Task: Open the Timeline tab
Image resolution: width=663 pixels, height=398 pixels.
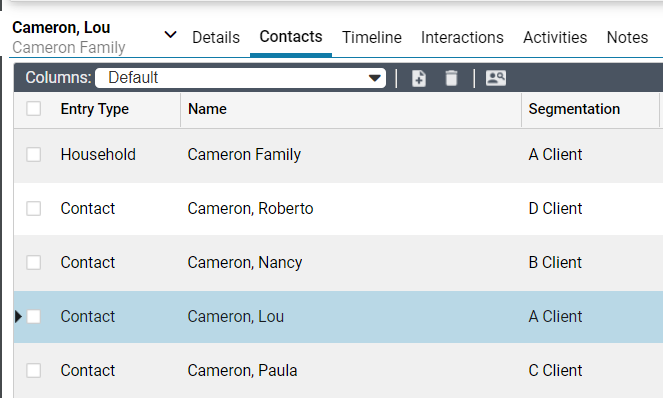Action: pos(372,37)
